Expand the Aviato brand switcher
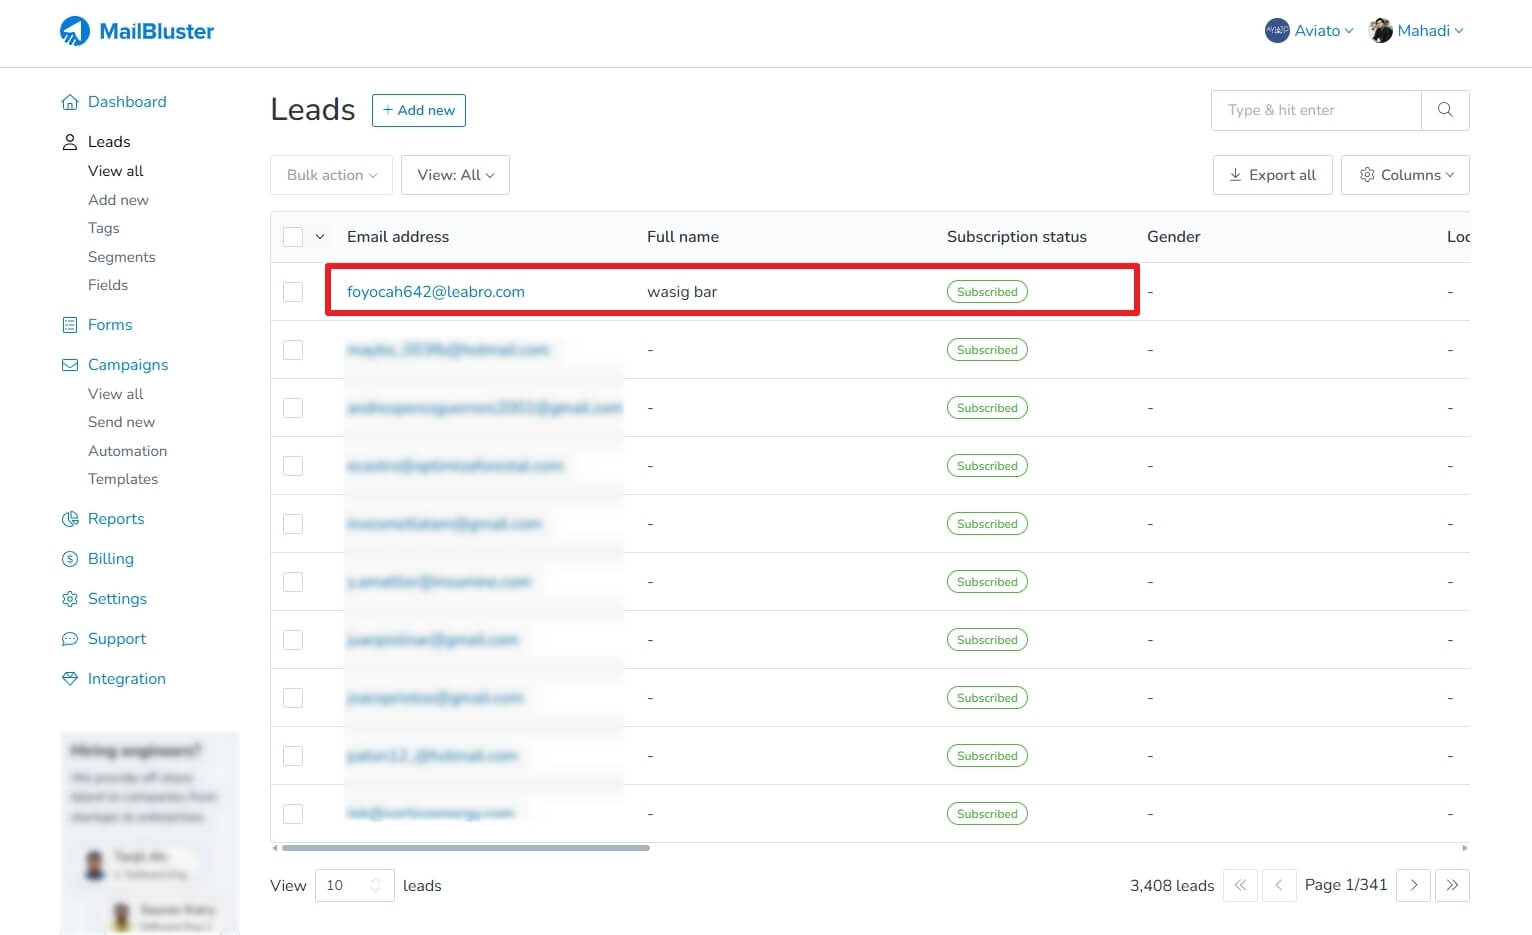 (x=1309, y=31)
